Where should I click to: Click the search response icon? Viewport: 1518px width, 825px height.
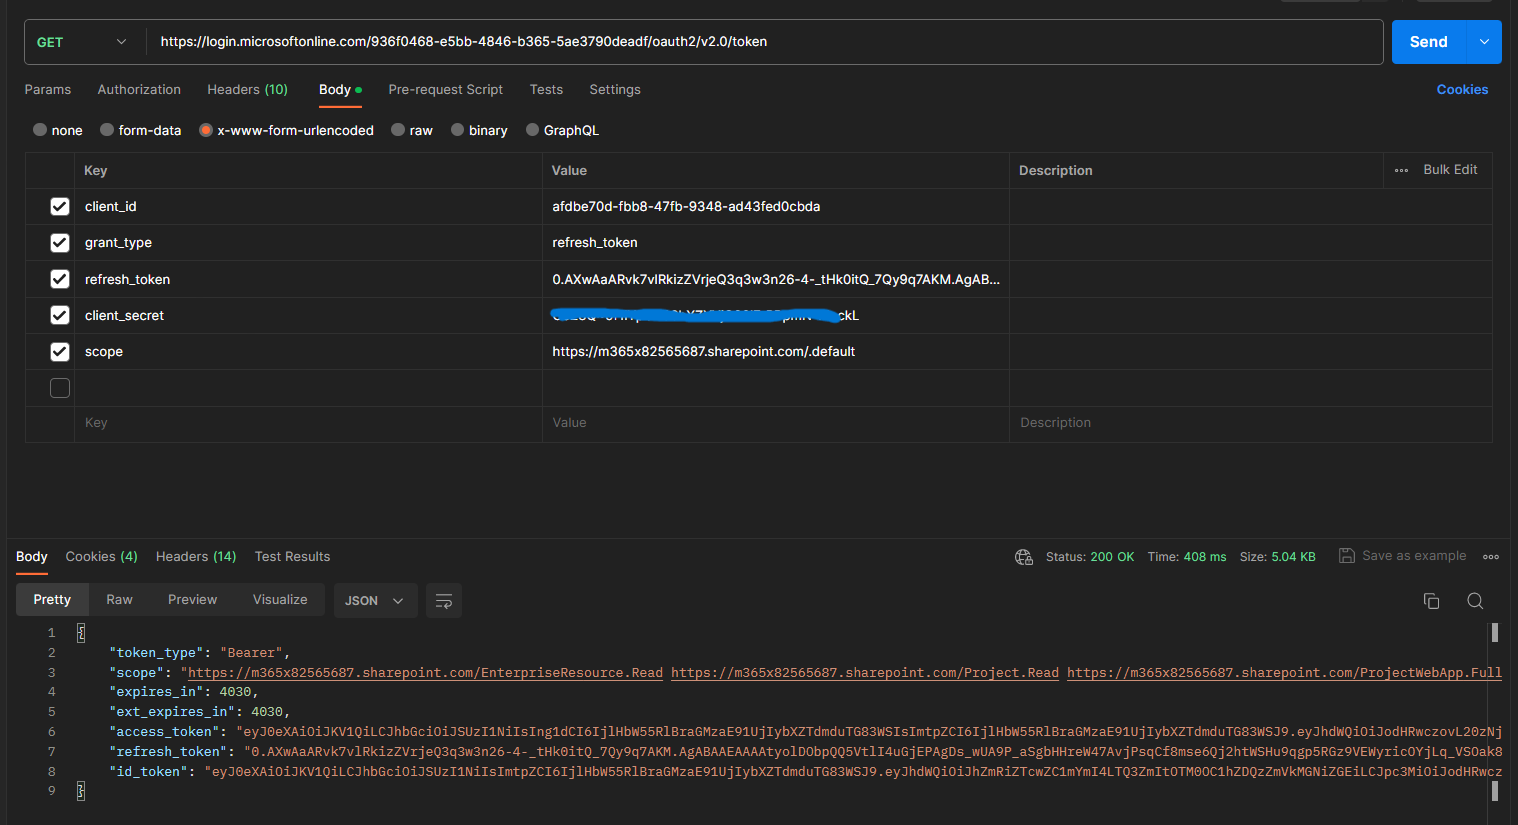(x=1475, y=600)
